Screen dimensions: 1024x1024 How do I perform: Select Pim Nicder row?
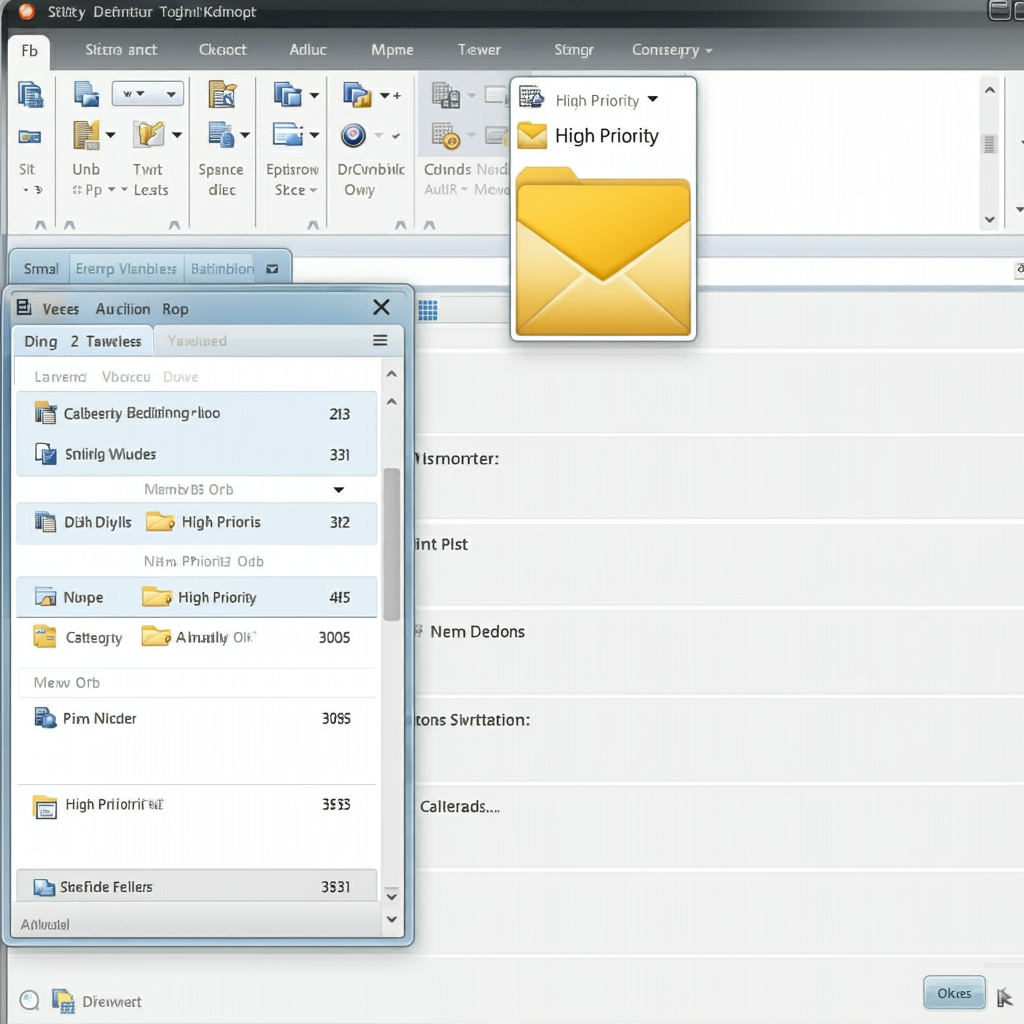click(197, 718)
